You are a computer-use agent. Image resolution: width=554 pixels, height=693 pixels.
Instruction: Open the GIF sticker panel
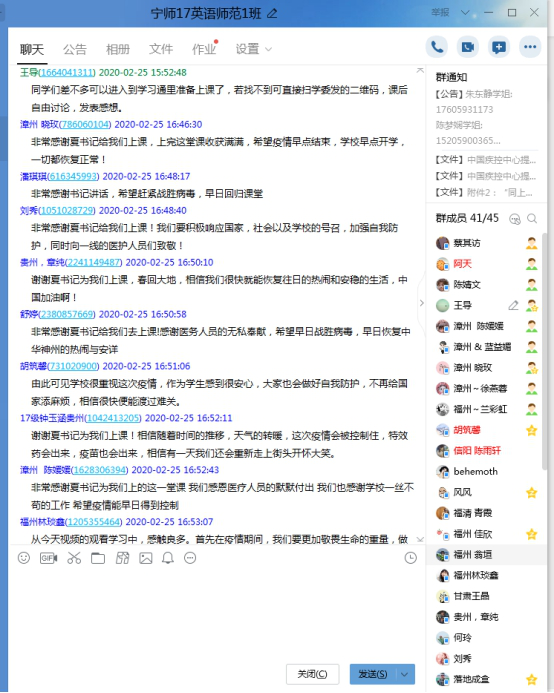[x=49, y=558]
